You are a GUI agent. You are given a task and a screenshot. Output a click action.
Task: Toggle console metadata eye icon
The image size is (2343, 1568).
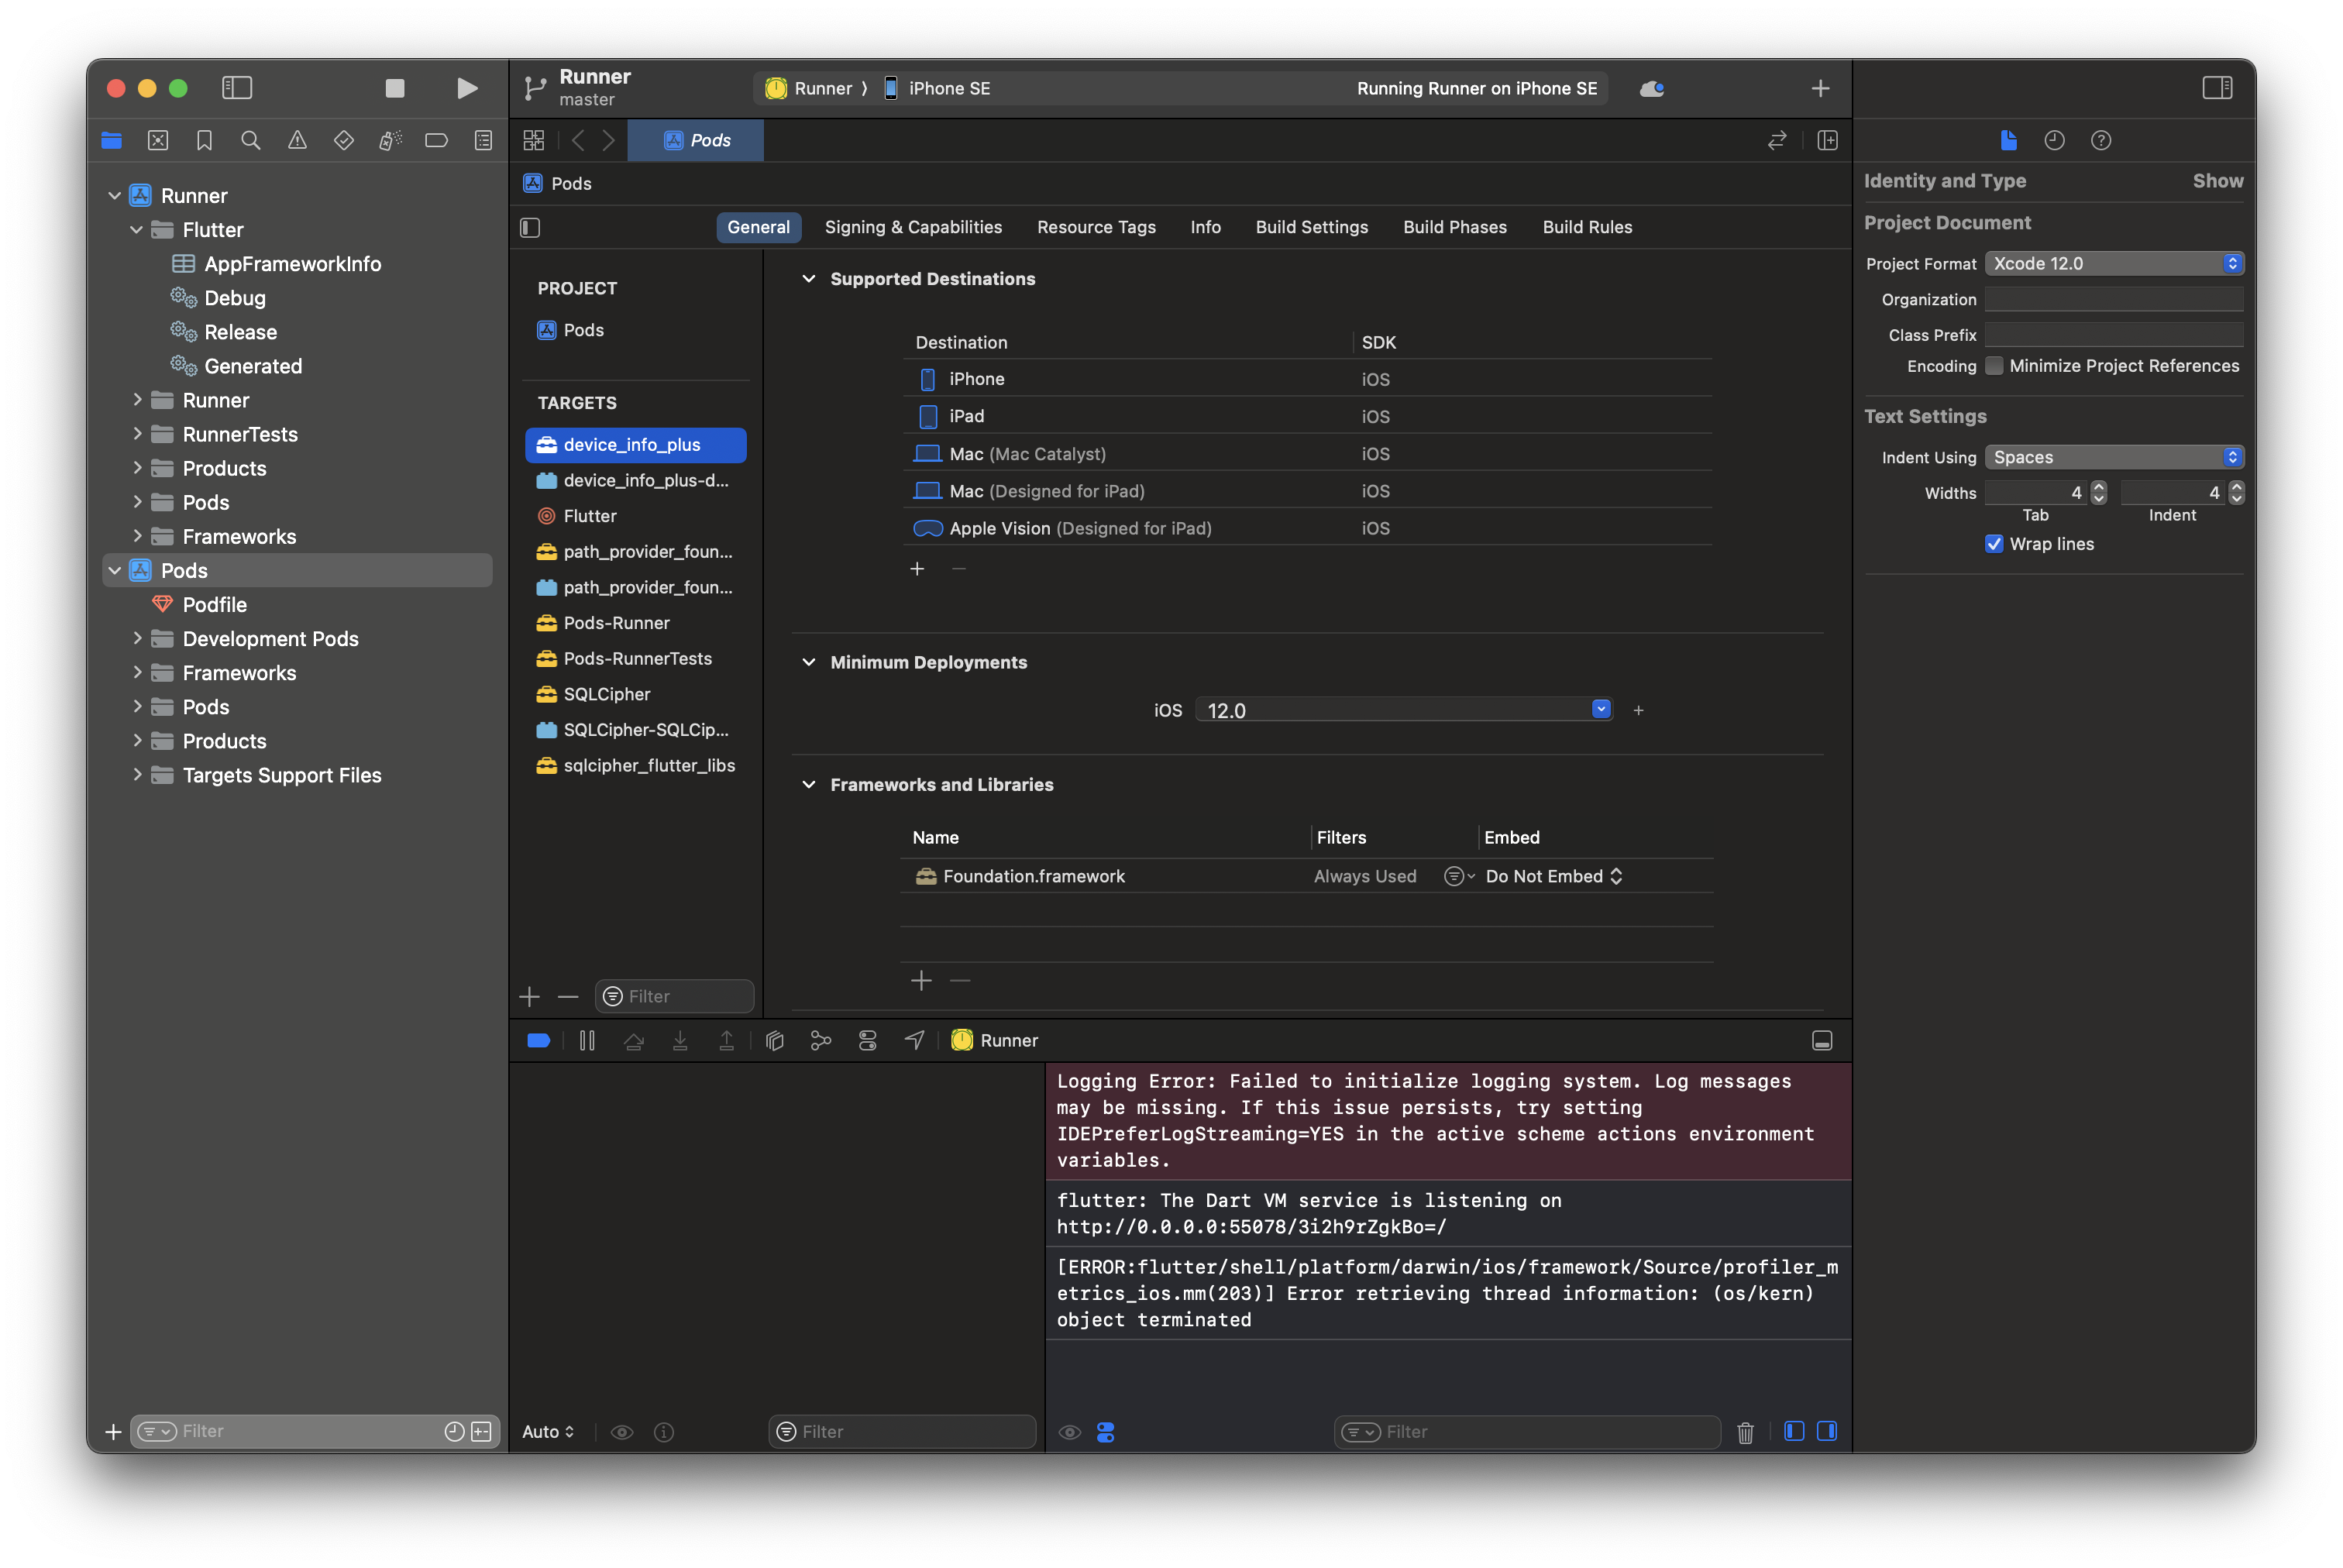point(1070,1432)
